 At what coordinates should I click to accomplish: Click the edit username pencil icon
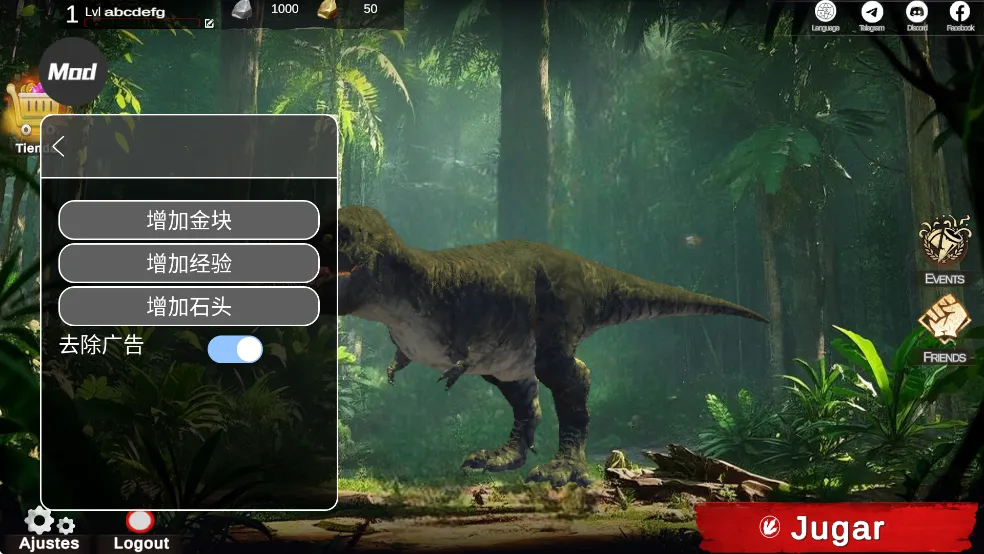[x=209, y=23]
